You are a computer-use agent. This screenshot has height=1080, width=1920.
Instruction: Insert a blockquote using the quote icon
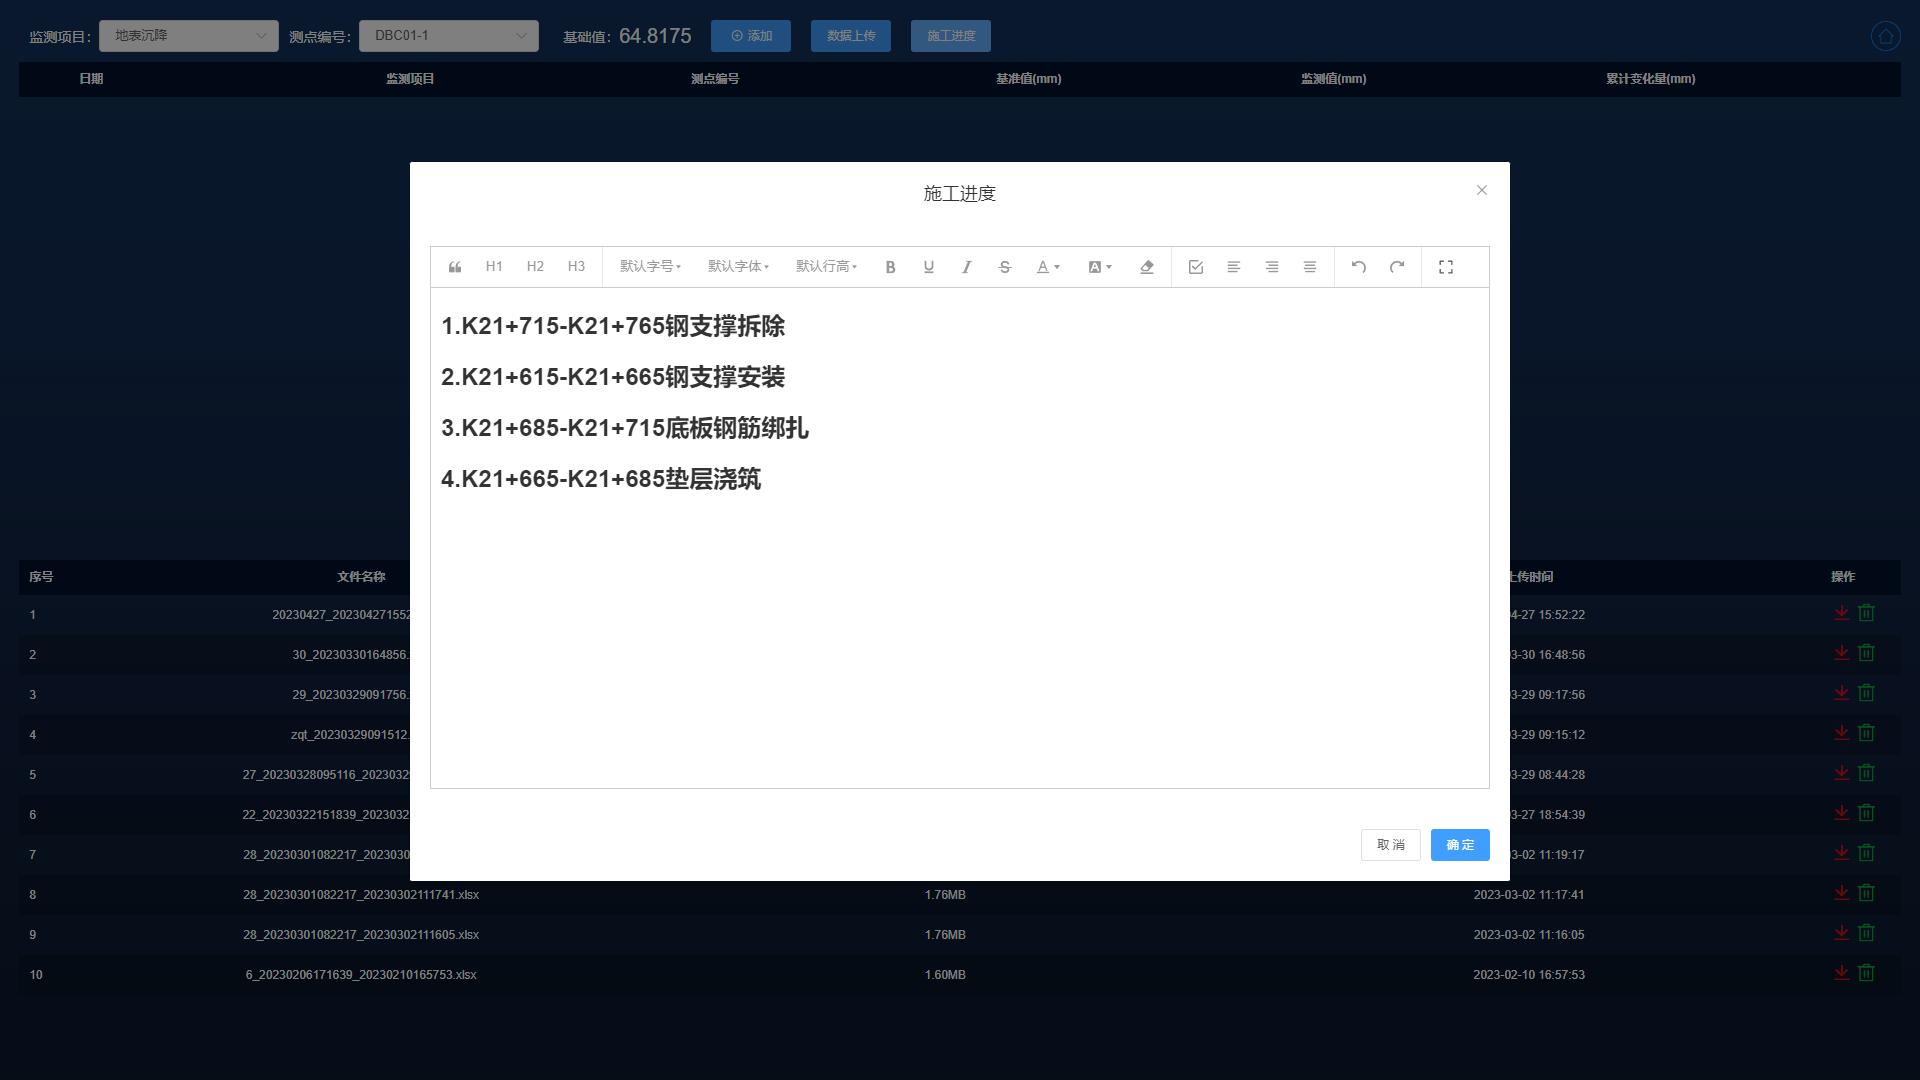pos(455,267)
